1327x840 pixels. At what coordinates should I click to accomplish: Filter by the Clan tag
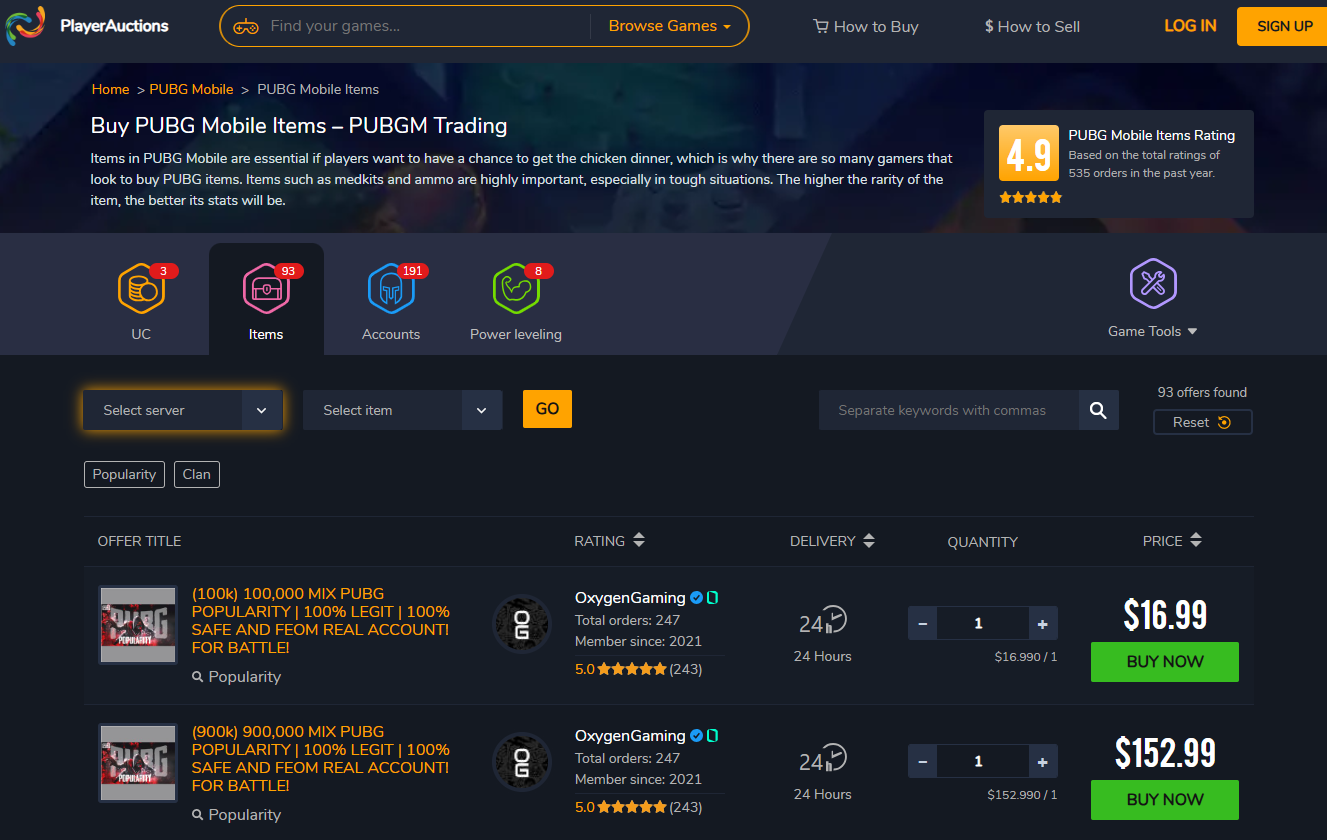197,474
